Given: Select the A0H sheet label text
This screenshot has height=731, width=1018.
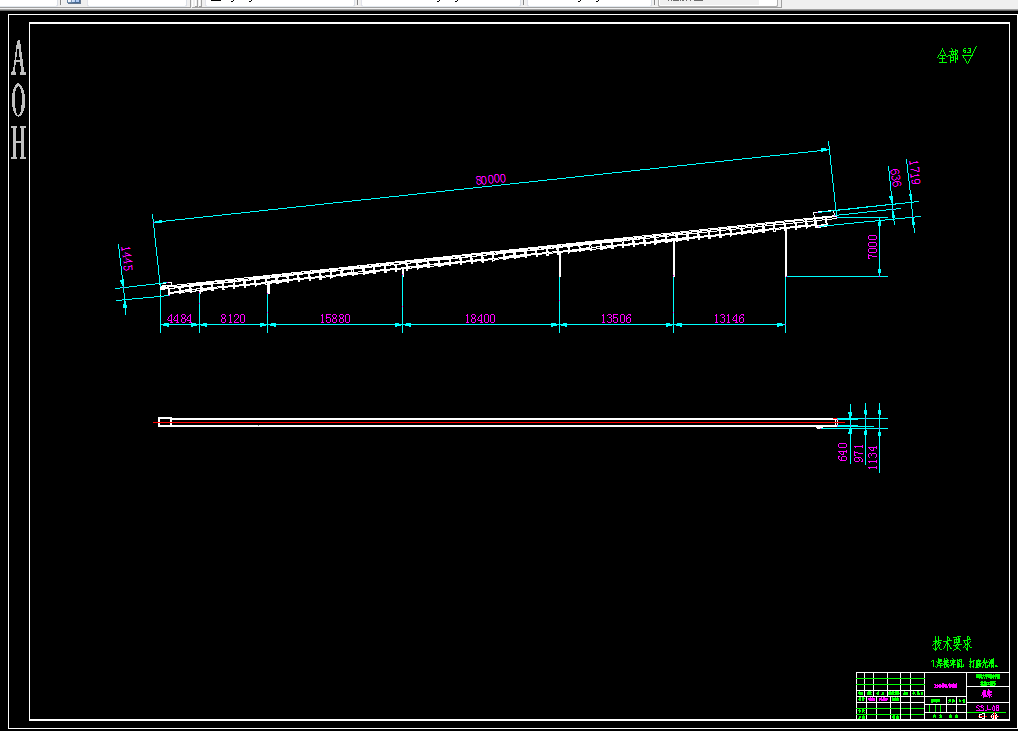Looking at the screenshot, I should (x=18, y=99).
